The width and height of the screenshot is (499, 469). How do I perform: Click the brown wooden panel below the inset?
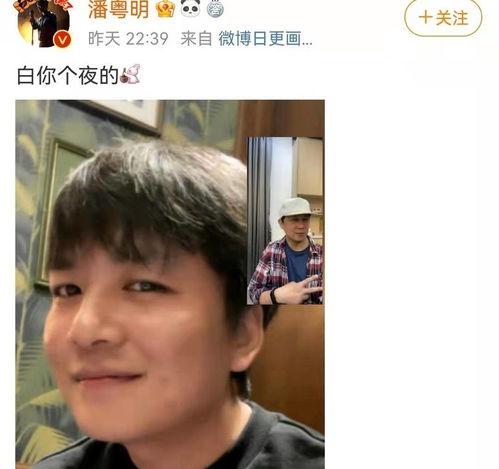pos(291,367)
